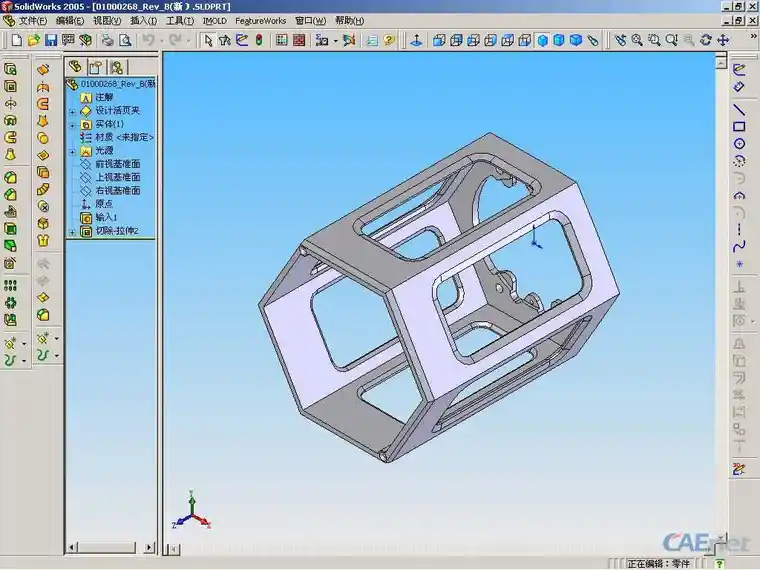
Task: Click the Smart Dimension icon on right toolbar
Action: click(739, 87)
